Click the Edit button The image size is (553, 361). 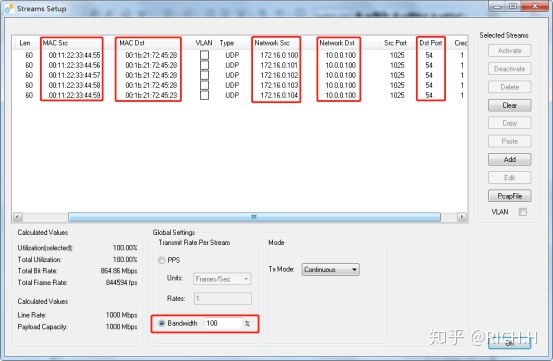click(510, 178)
